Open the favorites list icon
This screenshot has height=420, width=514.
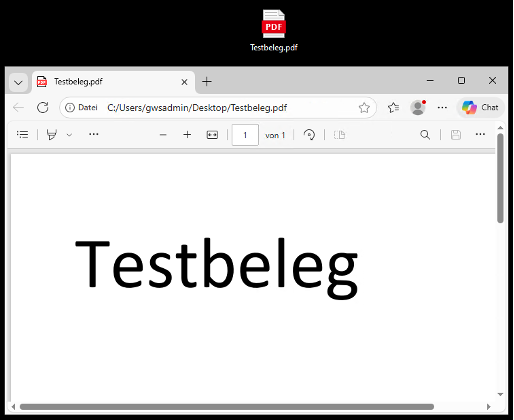pos(393,108)
